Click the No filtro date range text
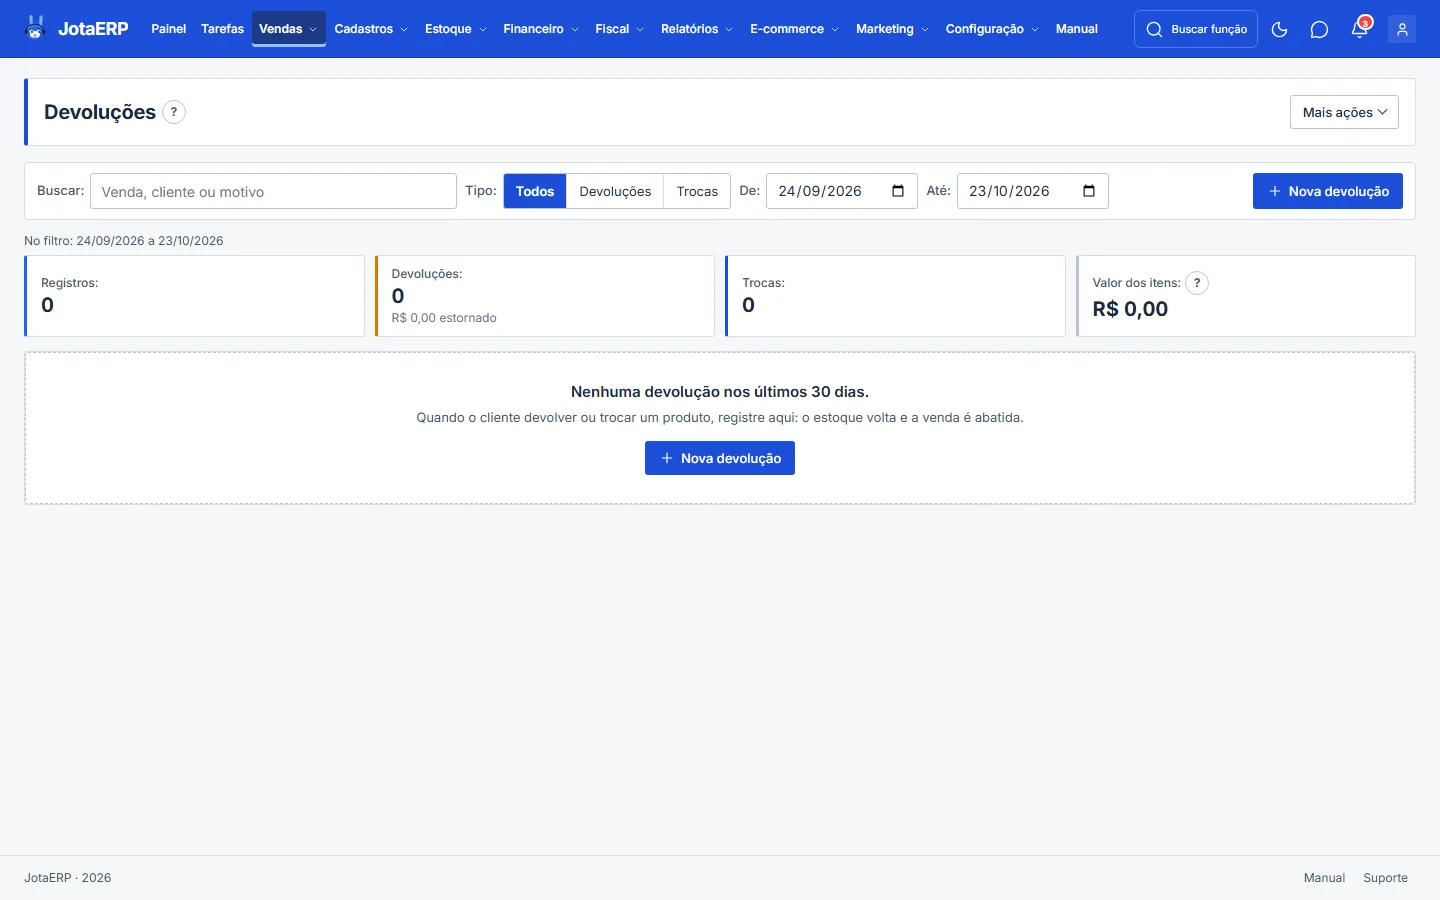 124,241
